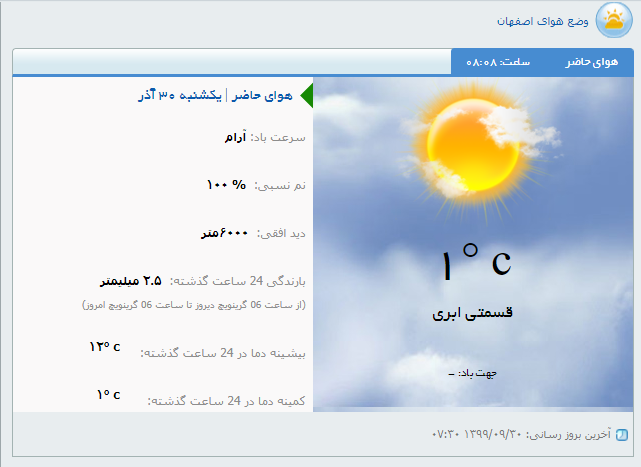Click the small clock icon by last update

coord(622,435)
